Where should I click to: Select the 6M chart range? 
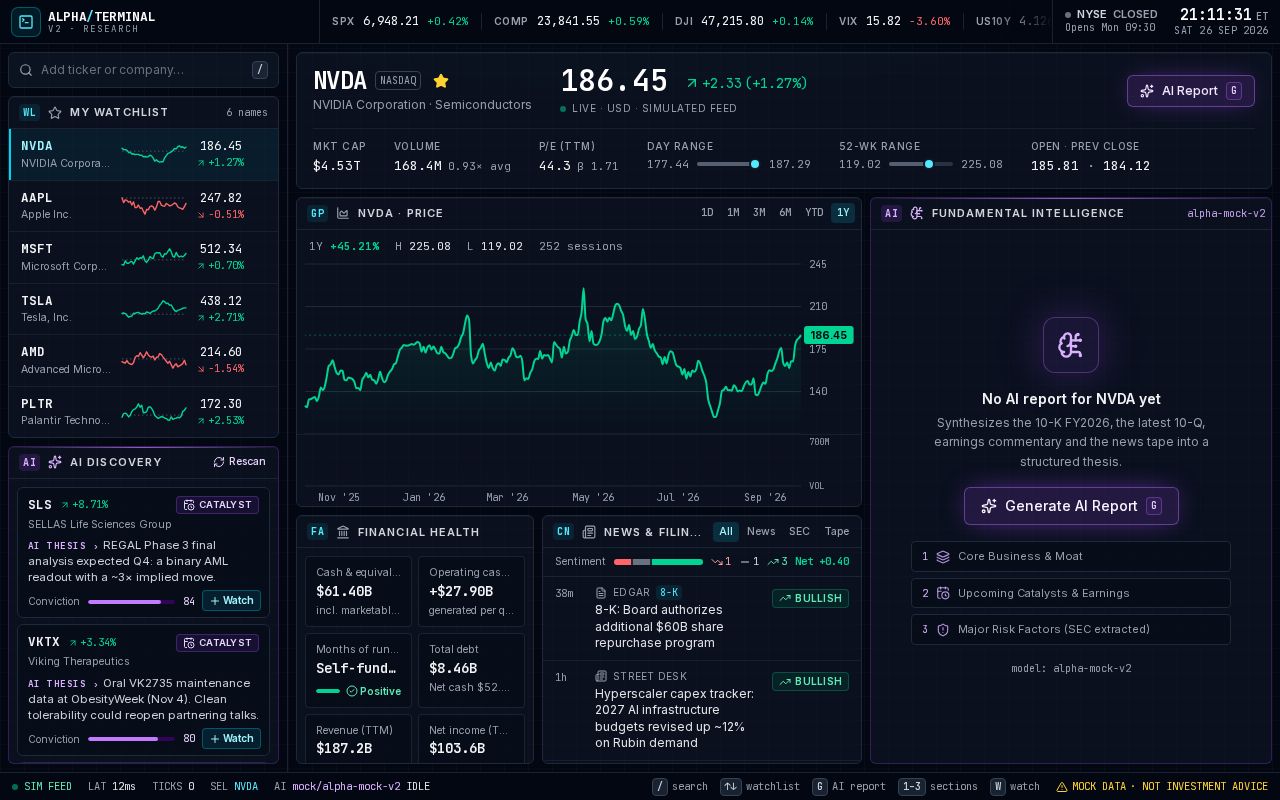coord(785,213)
